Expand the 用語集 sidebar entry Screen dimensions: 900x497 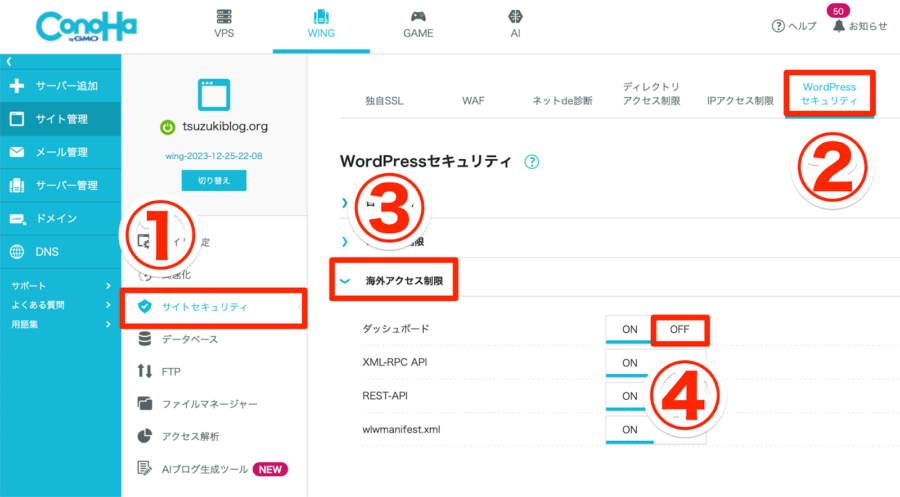tap(108, 324)
